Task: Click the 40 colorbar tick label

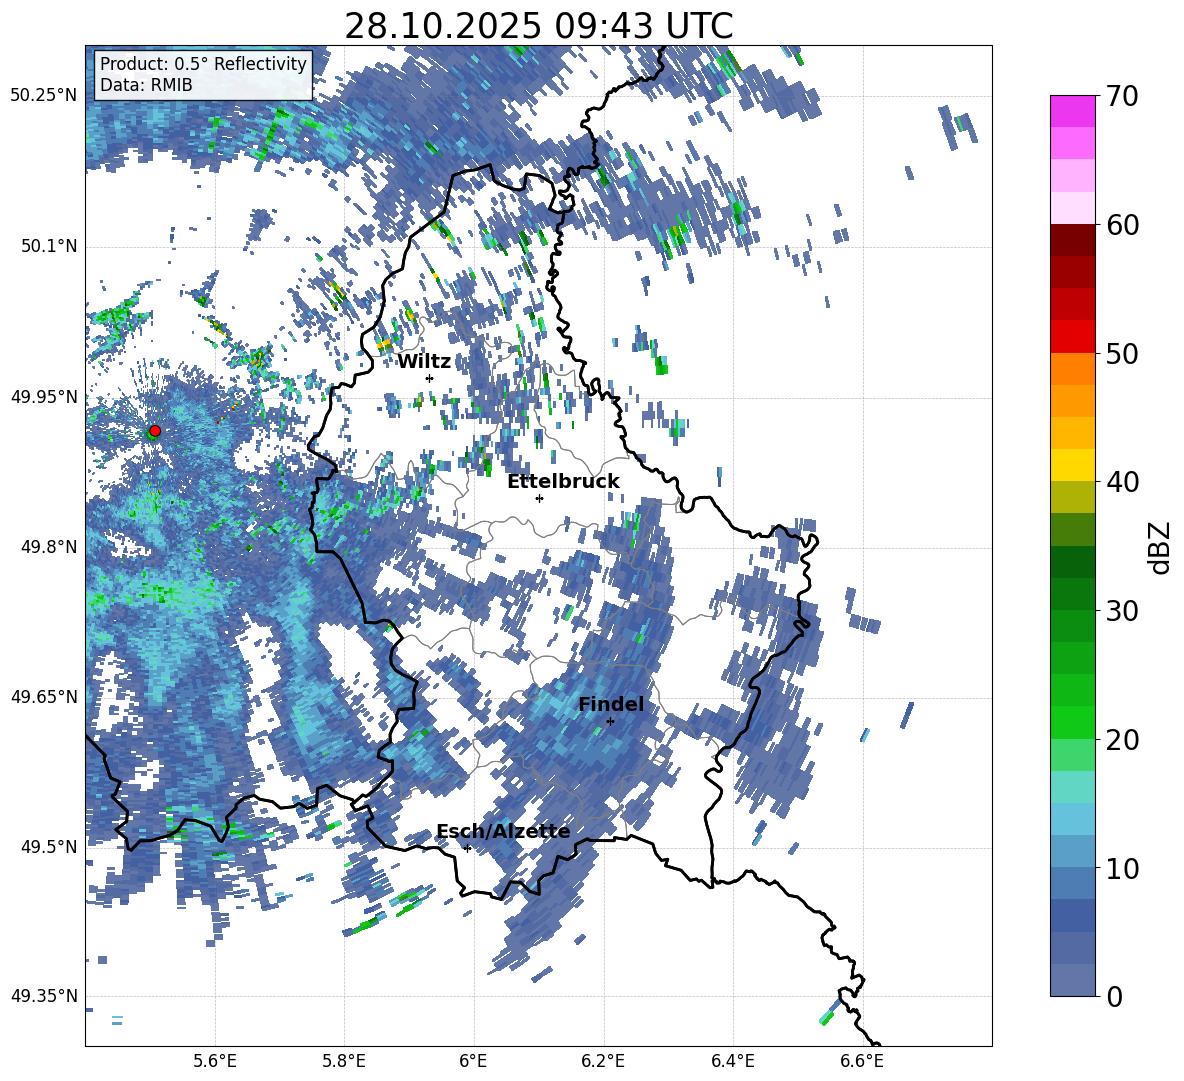Action: 1123,482
